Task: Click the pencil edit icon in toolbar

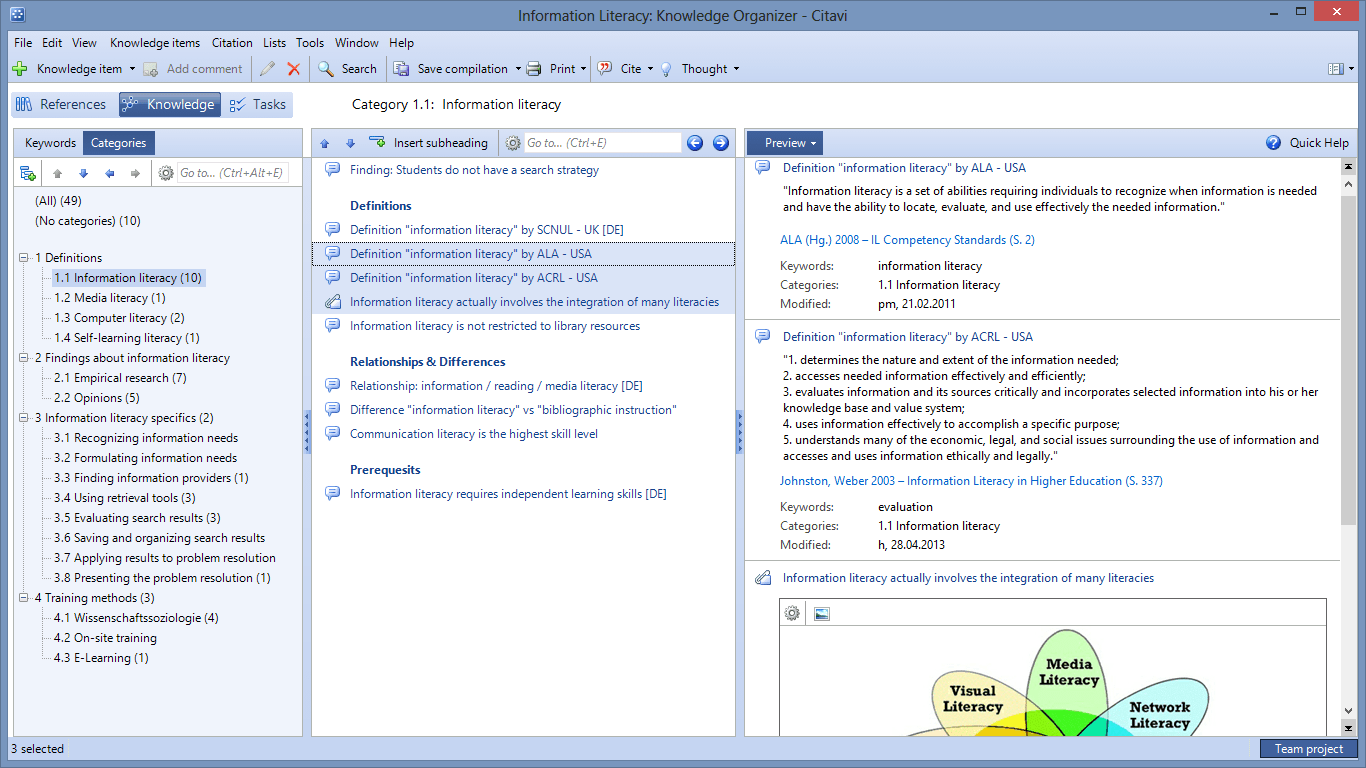Action: pyautogui.click(x=267, y=69)
